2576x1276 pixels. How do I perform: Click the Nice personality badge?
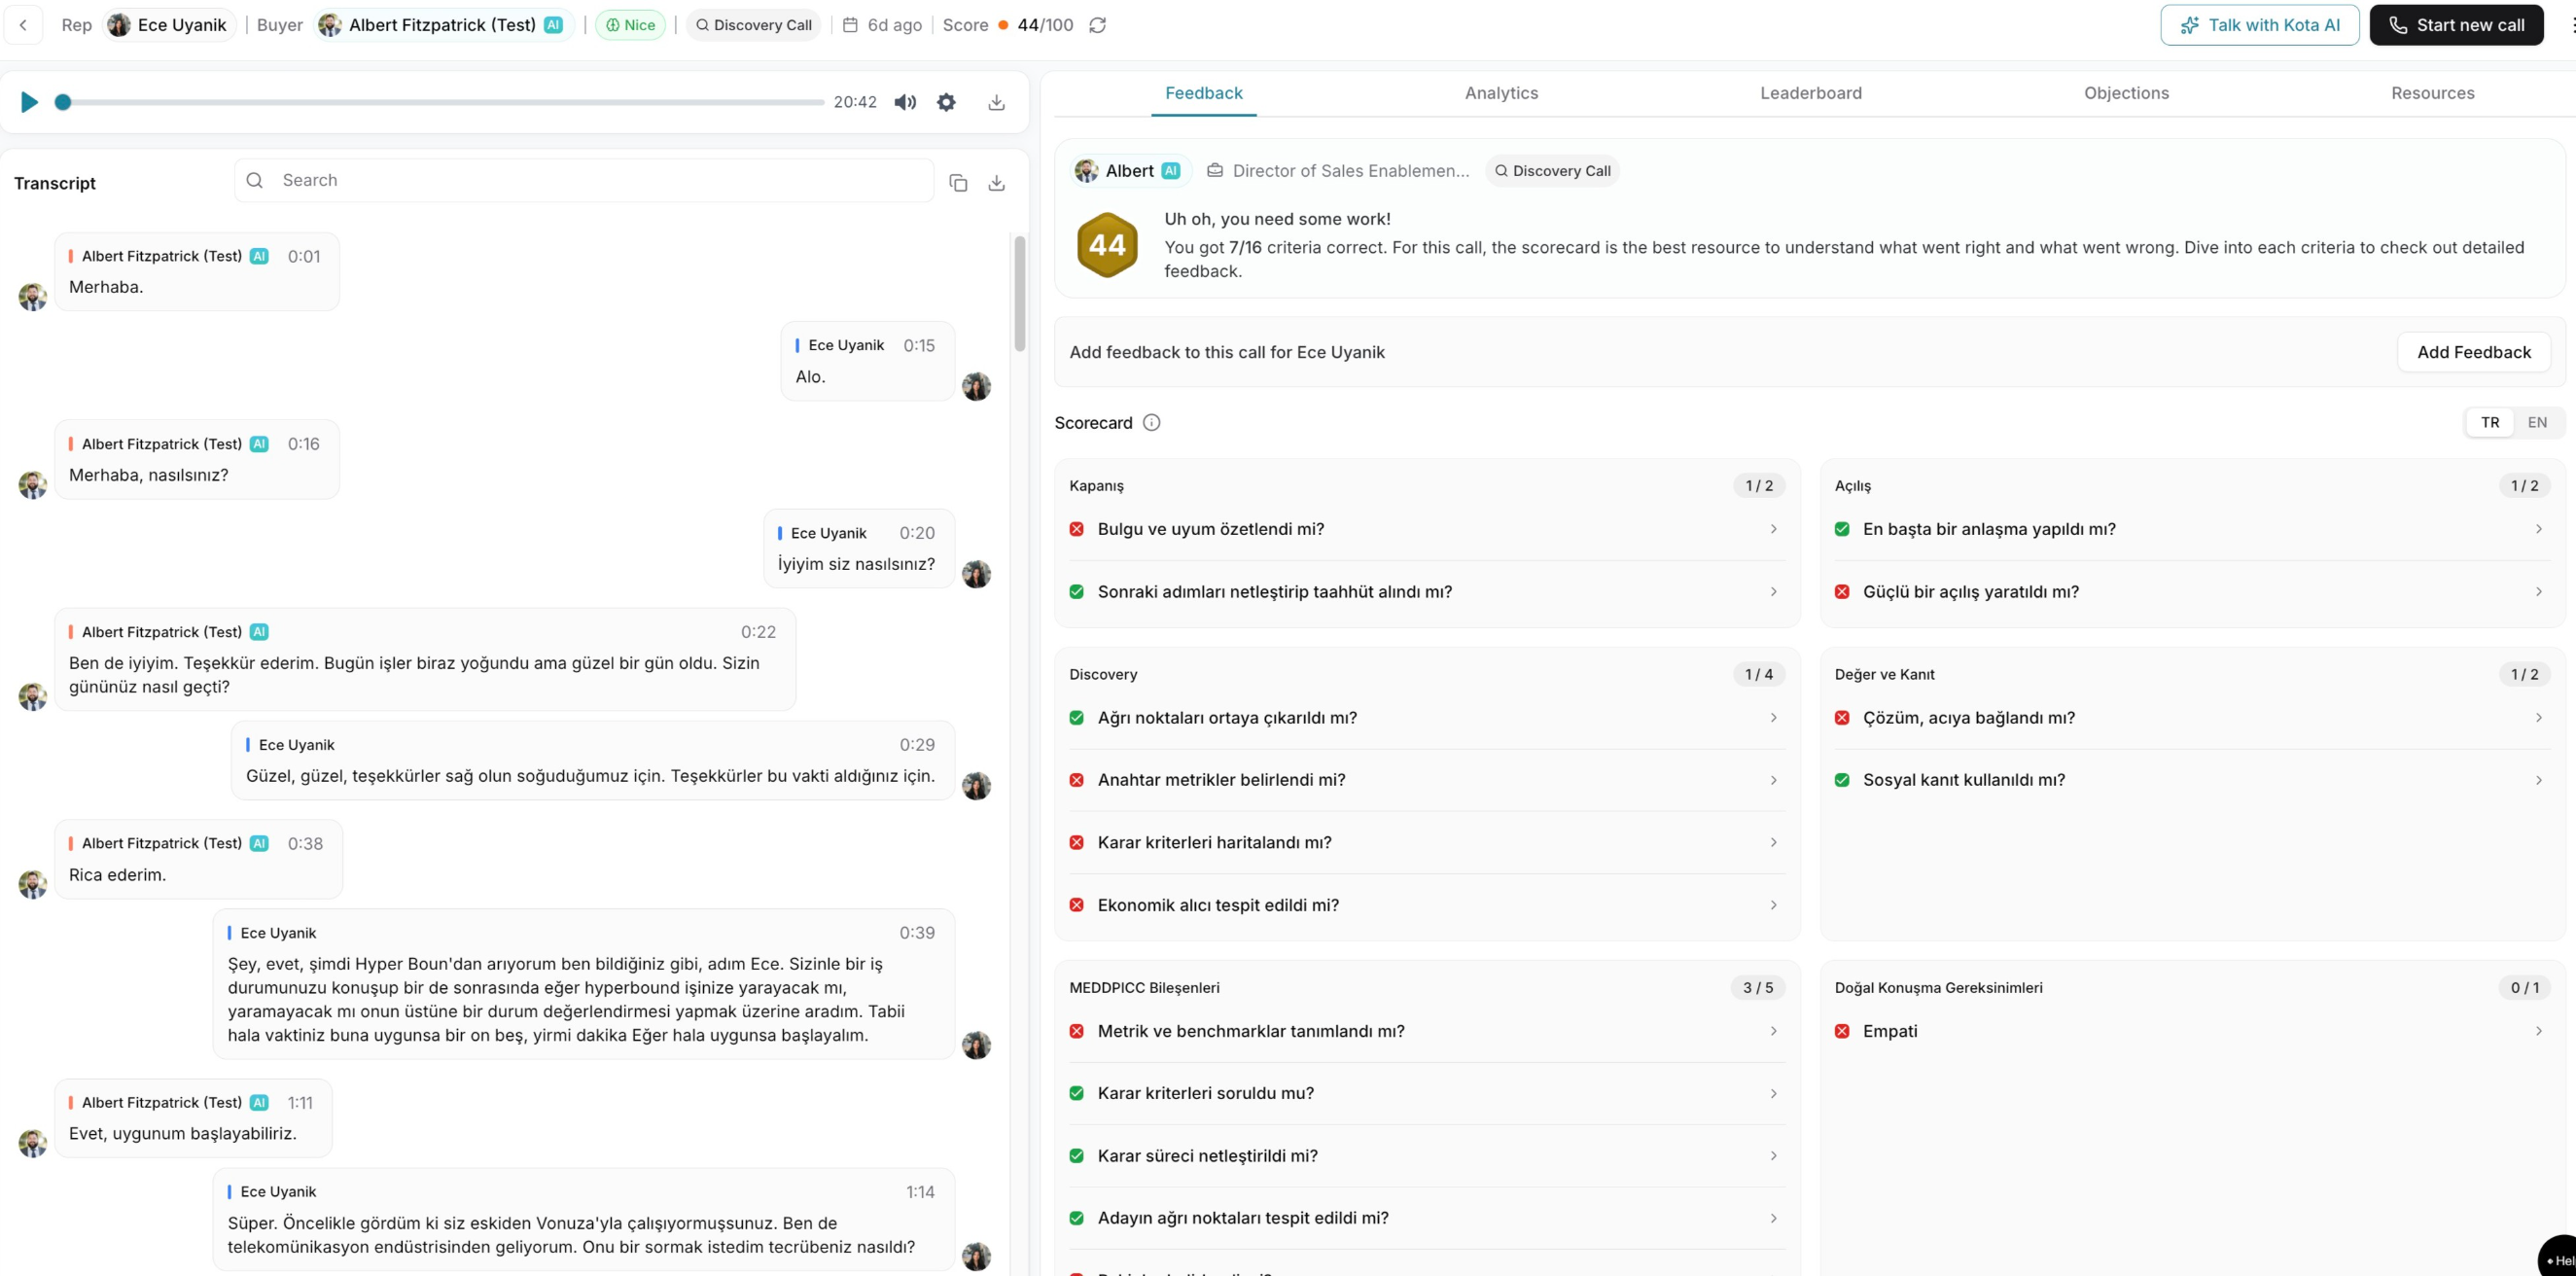(x=630, y=25)
